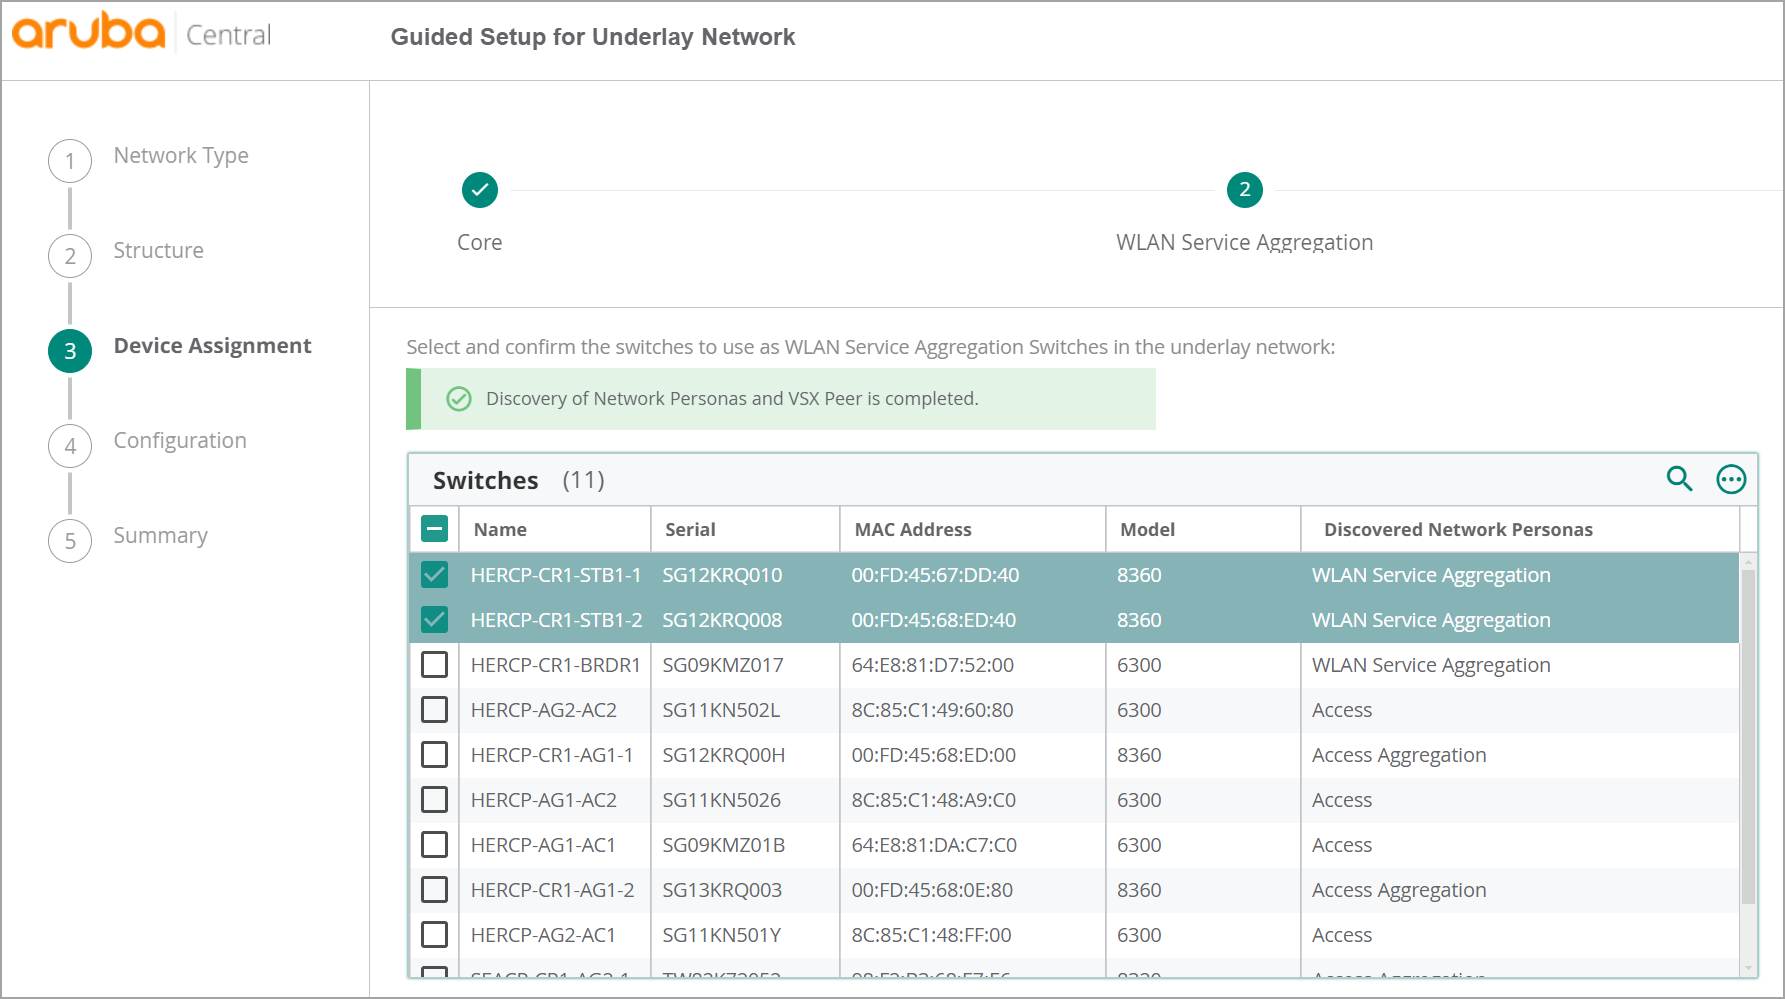Screen dimensions: 1785x999
Task: Click the discovery completed message banner
Action: [x=781, y=399]
